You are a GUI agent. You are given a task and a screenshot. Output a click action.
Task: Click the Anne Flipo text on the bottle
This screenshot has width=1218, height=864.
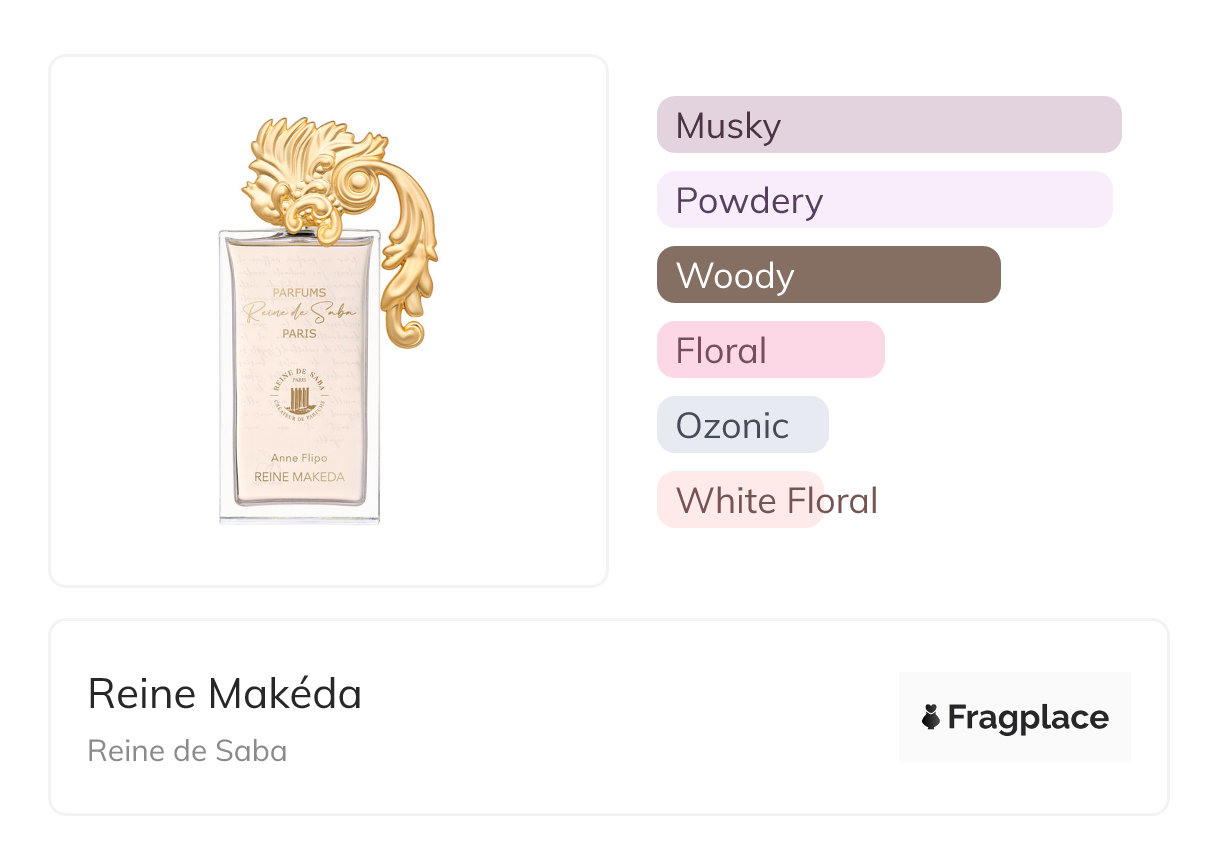299,458
